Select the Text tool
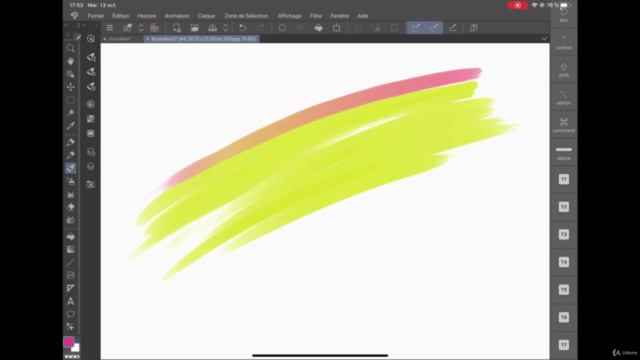640x360 pixels. [70, 301]
